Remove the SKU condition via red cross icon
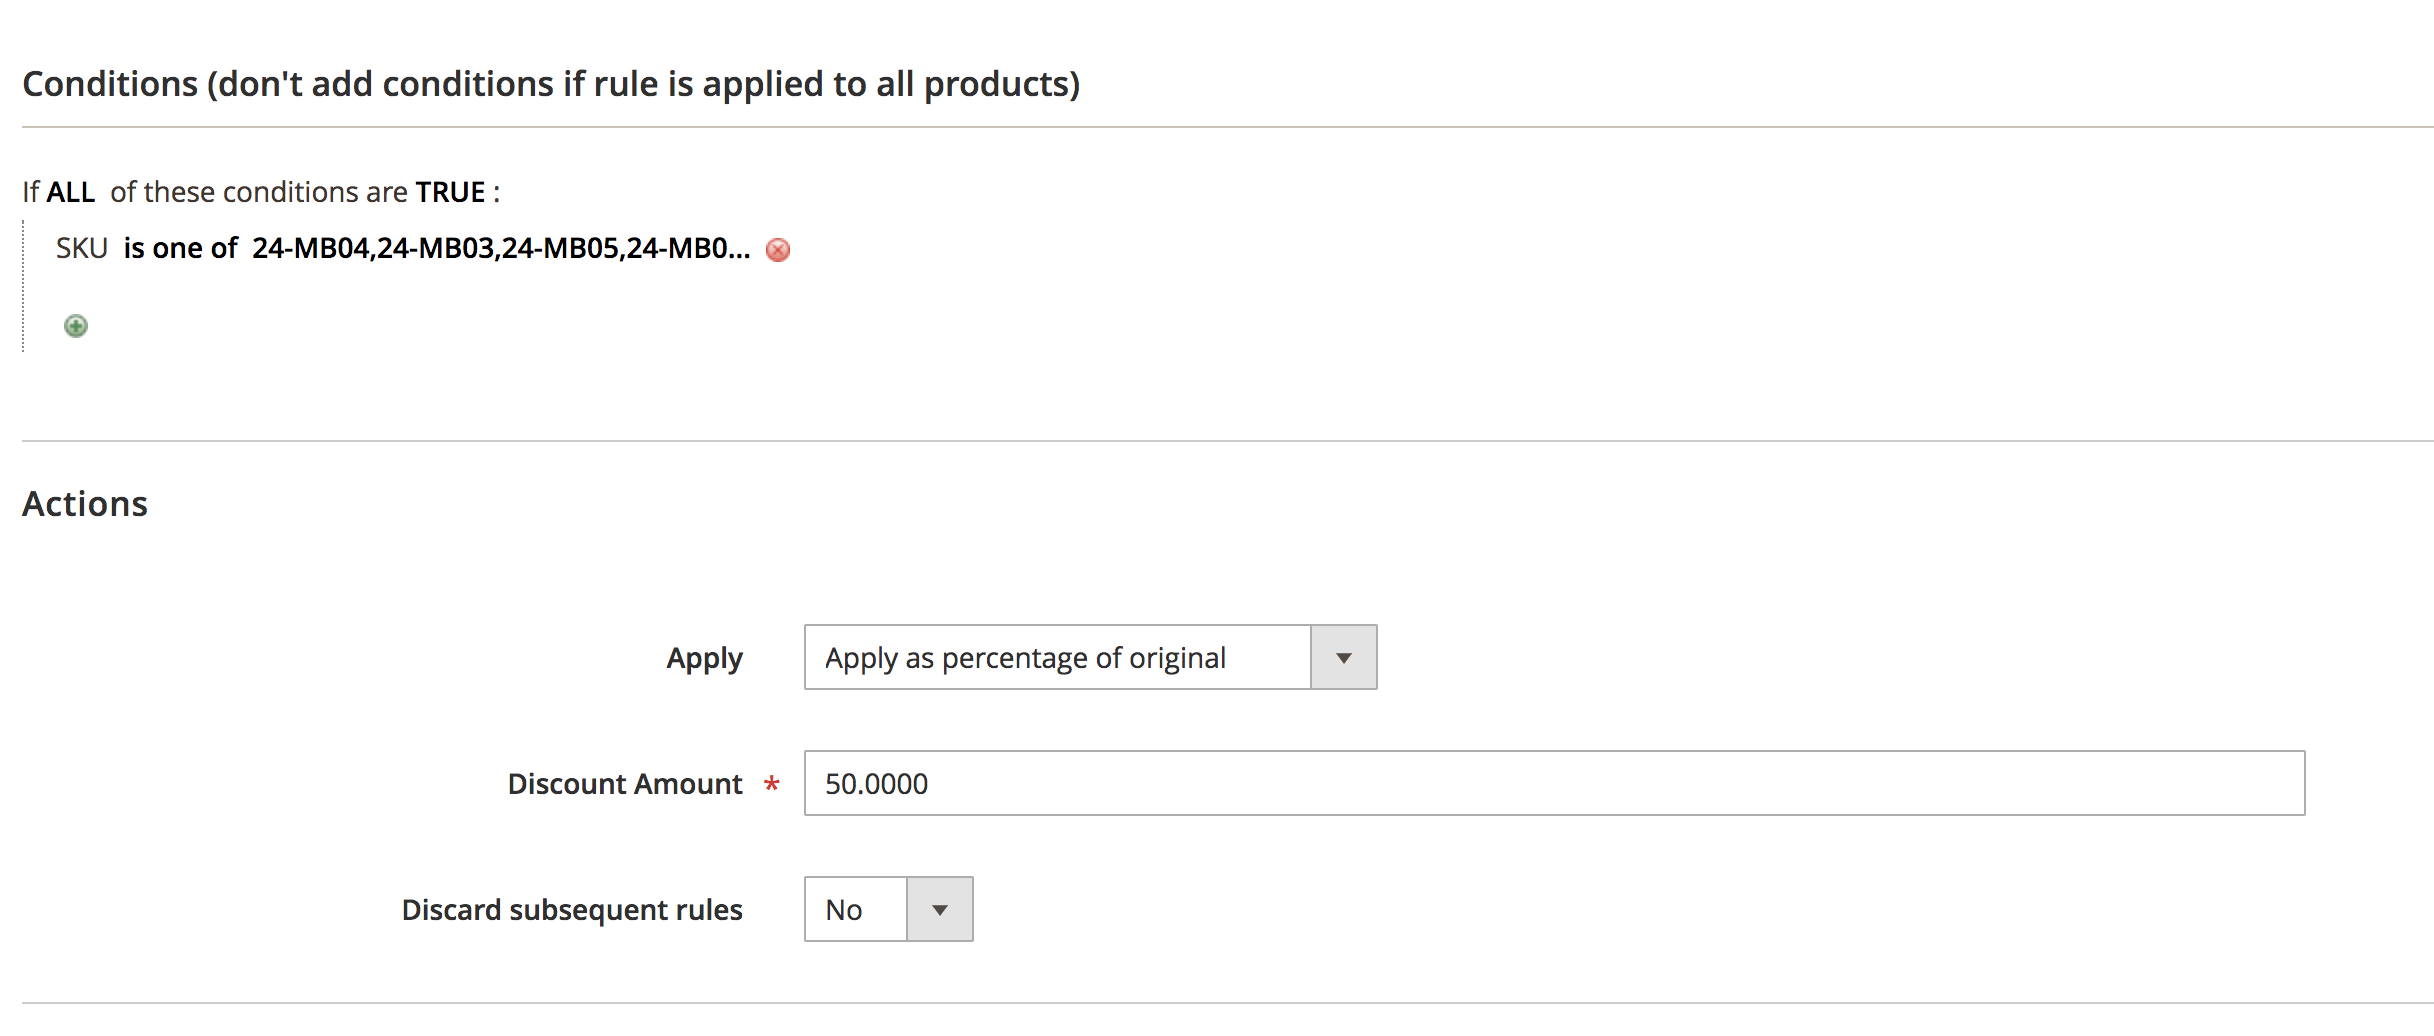2434x1036 pixels. point(778,250)
